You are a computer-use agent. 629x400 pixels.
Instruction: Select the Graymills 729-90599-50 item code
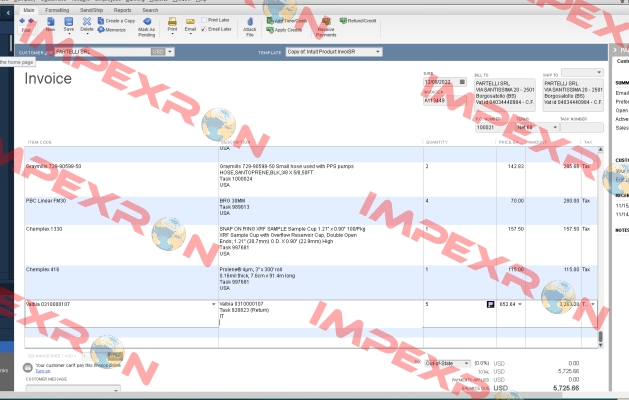[53, 166]
